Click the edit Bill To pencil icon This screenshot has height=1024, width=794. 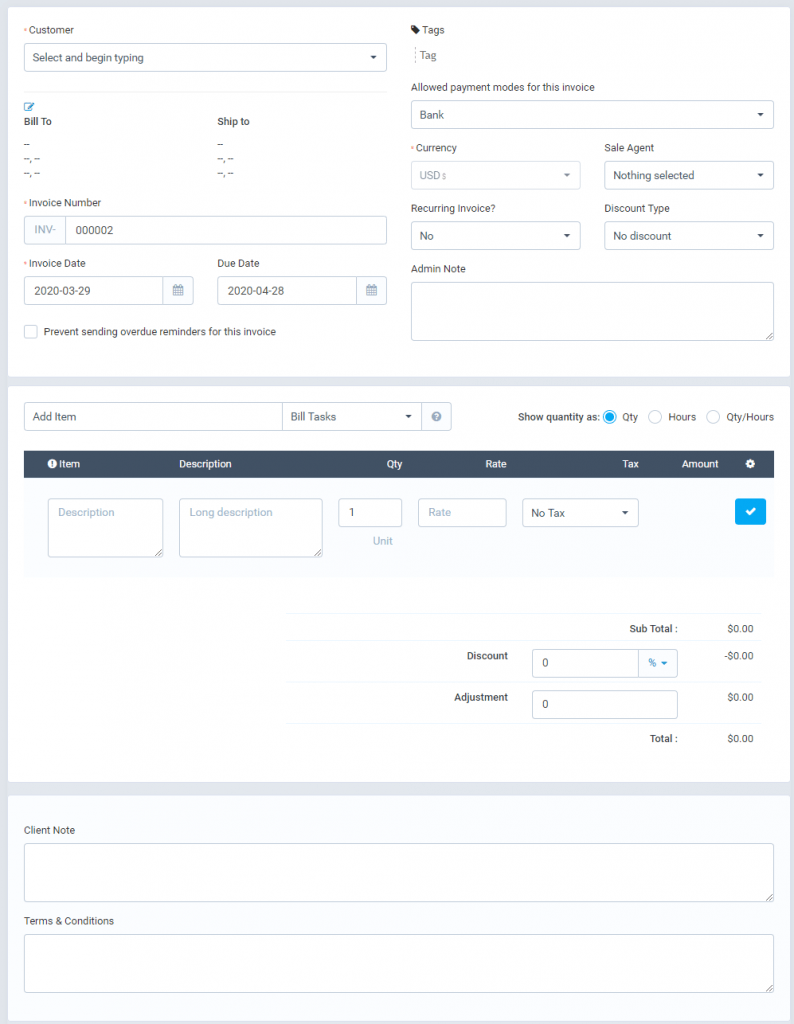tap(29, 106)
